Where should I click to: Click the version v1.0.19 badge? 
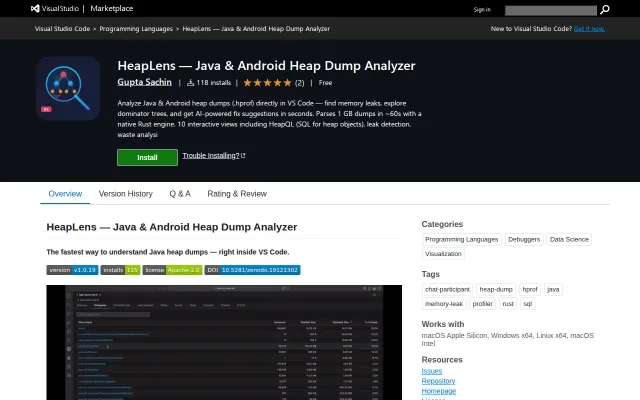[72, 270]
